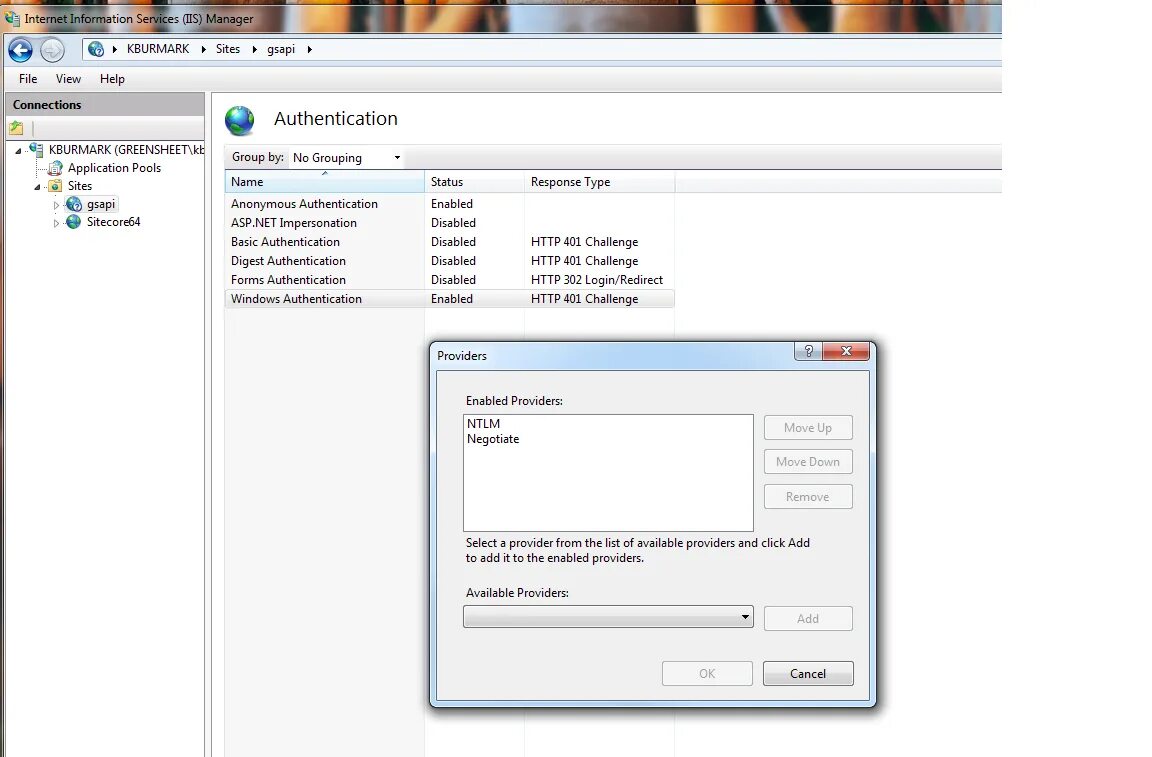Select the gsapi site in tree

point(101,204)
